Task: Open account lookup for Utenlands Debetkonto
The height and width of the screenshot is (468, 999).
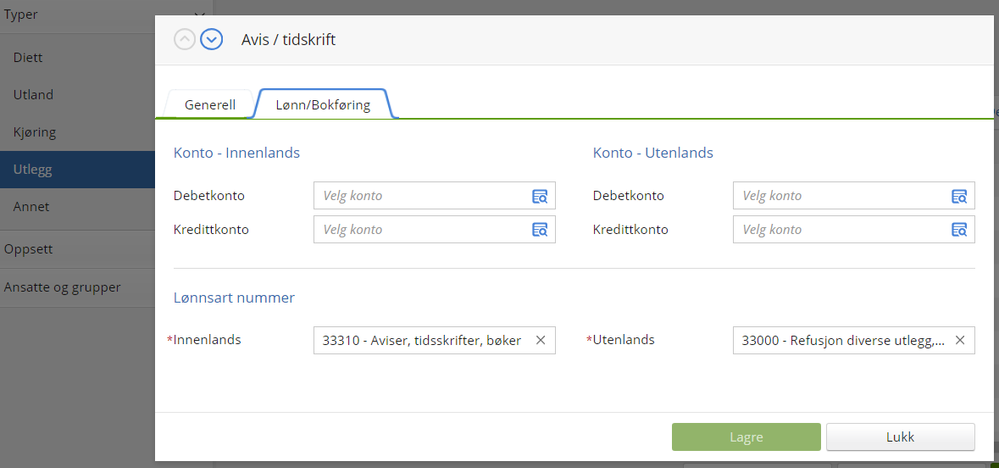Action: (x=959, y=196)
